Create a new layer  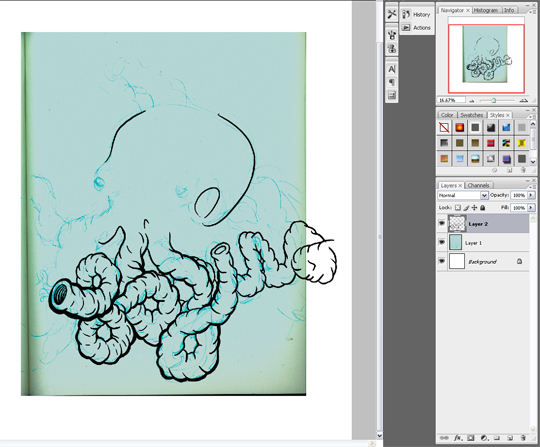[x=510, y=438]
